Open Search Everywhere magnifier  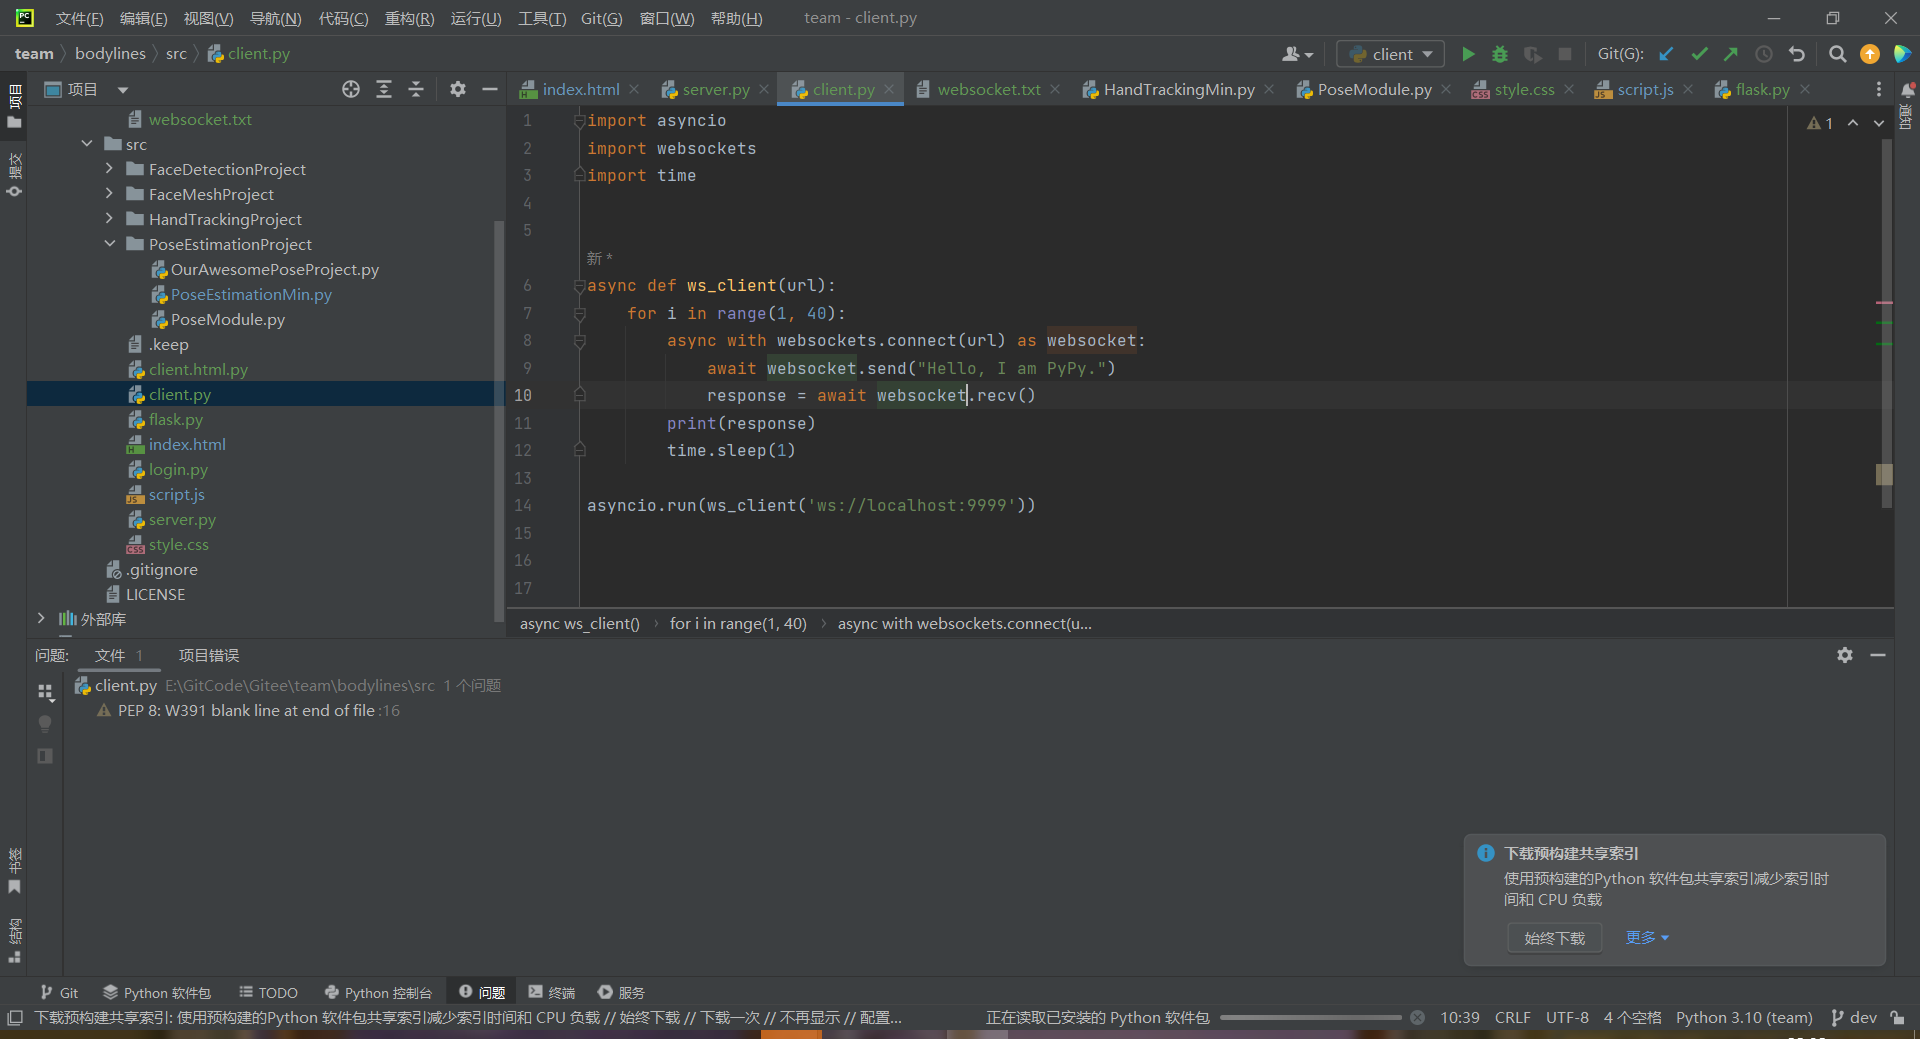pyautogui.click(x=1837, y=54)
